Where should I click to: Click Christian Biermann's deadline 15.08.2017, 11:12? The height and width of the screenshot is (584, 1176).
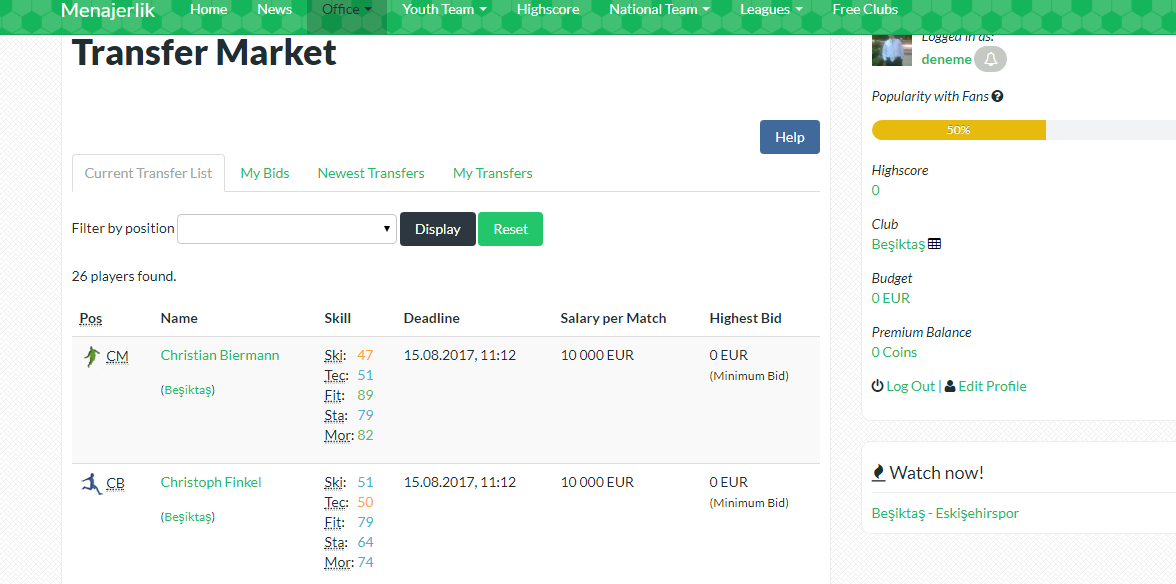pos(460,355)
